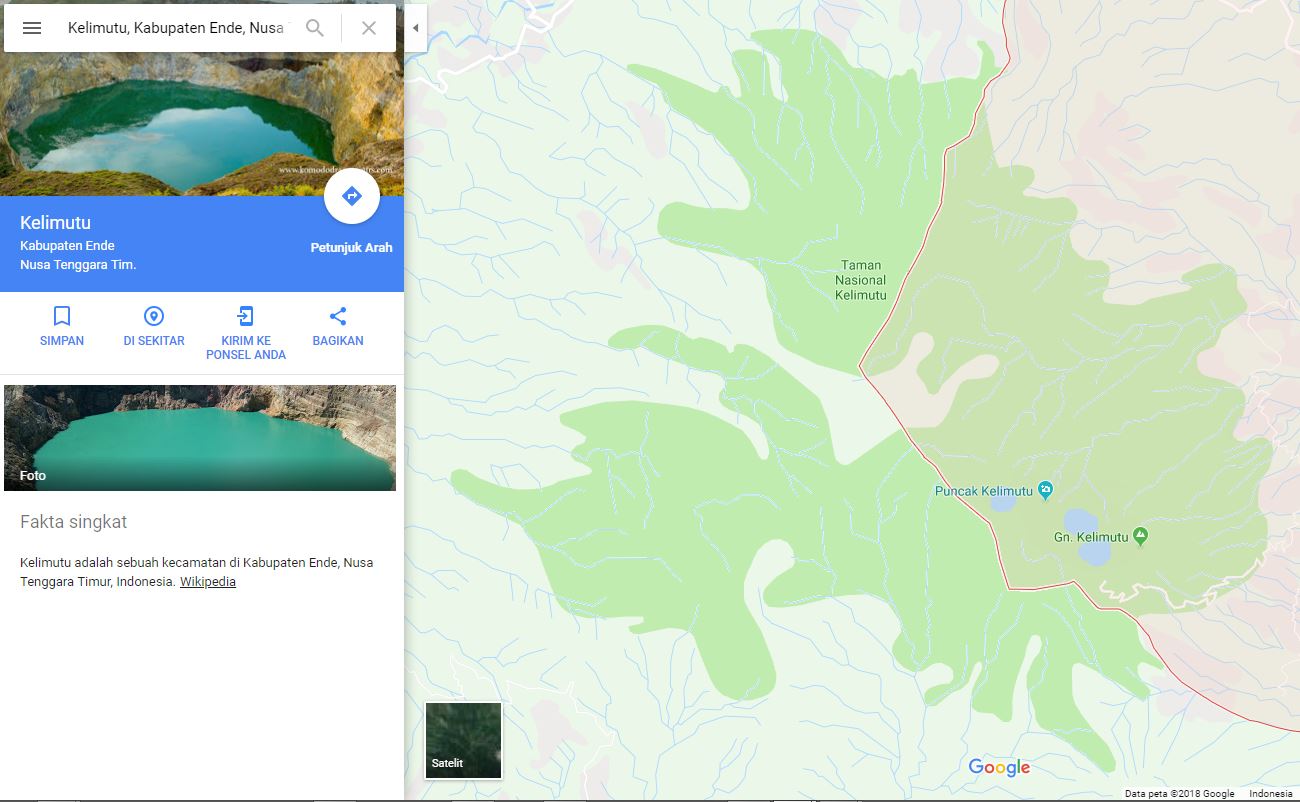Open DI SEKITAR nearby search
The height and width of the screenshot is (802, 1300).
tap(154, 316)
